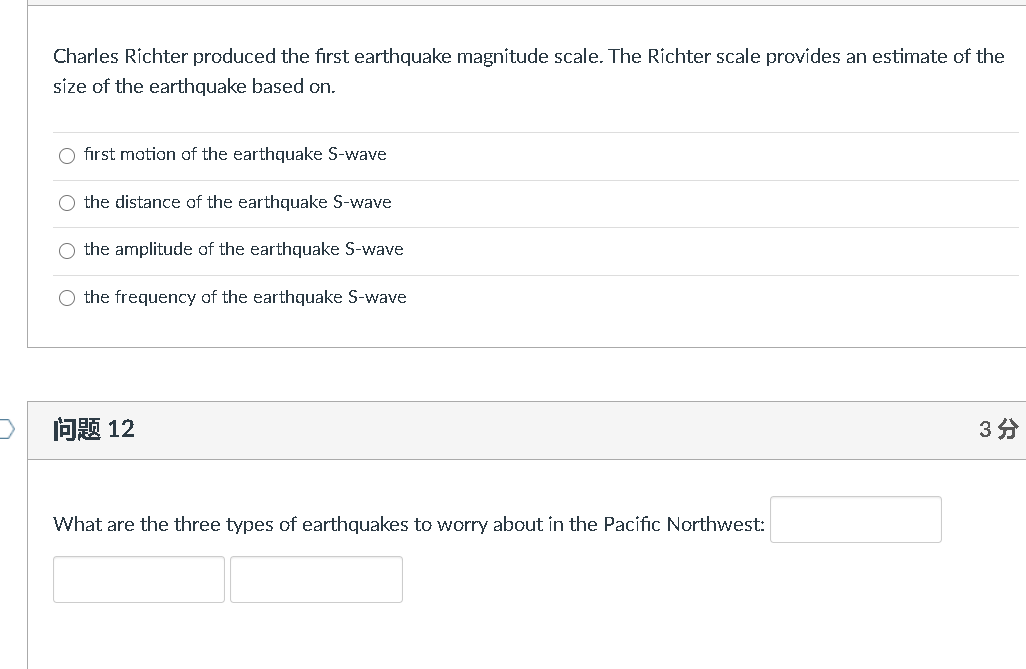Click the 'the amplitude of the earthquake S-wave' label text

point(243,249)
